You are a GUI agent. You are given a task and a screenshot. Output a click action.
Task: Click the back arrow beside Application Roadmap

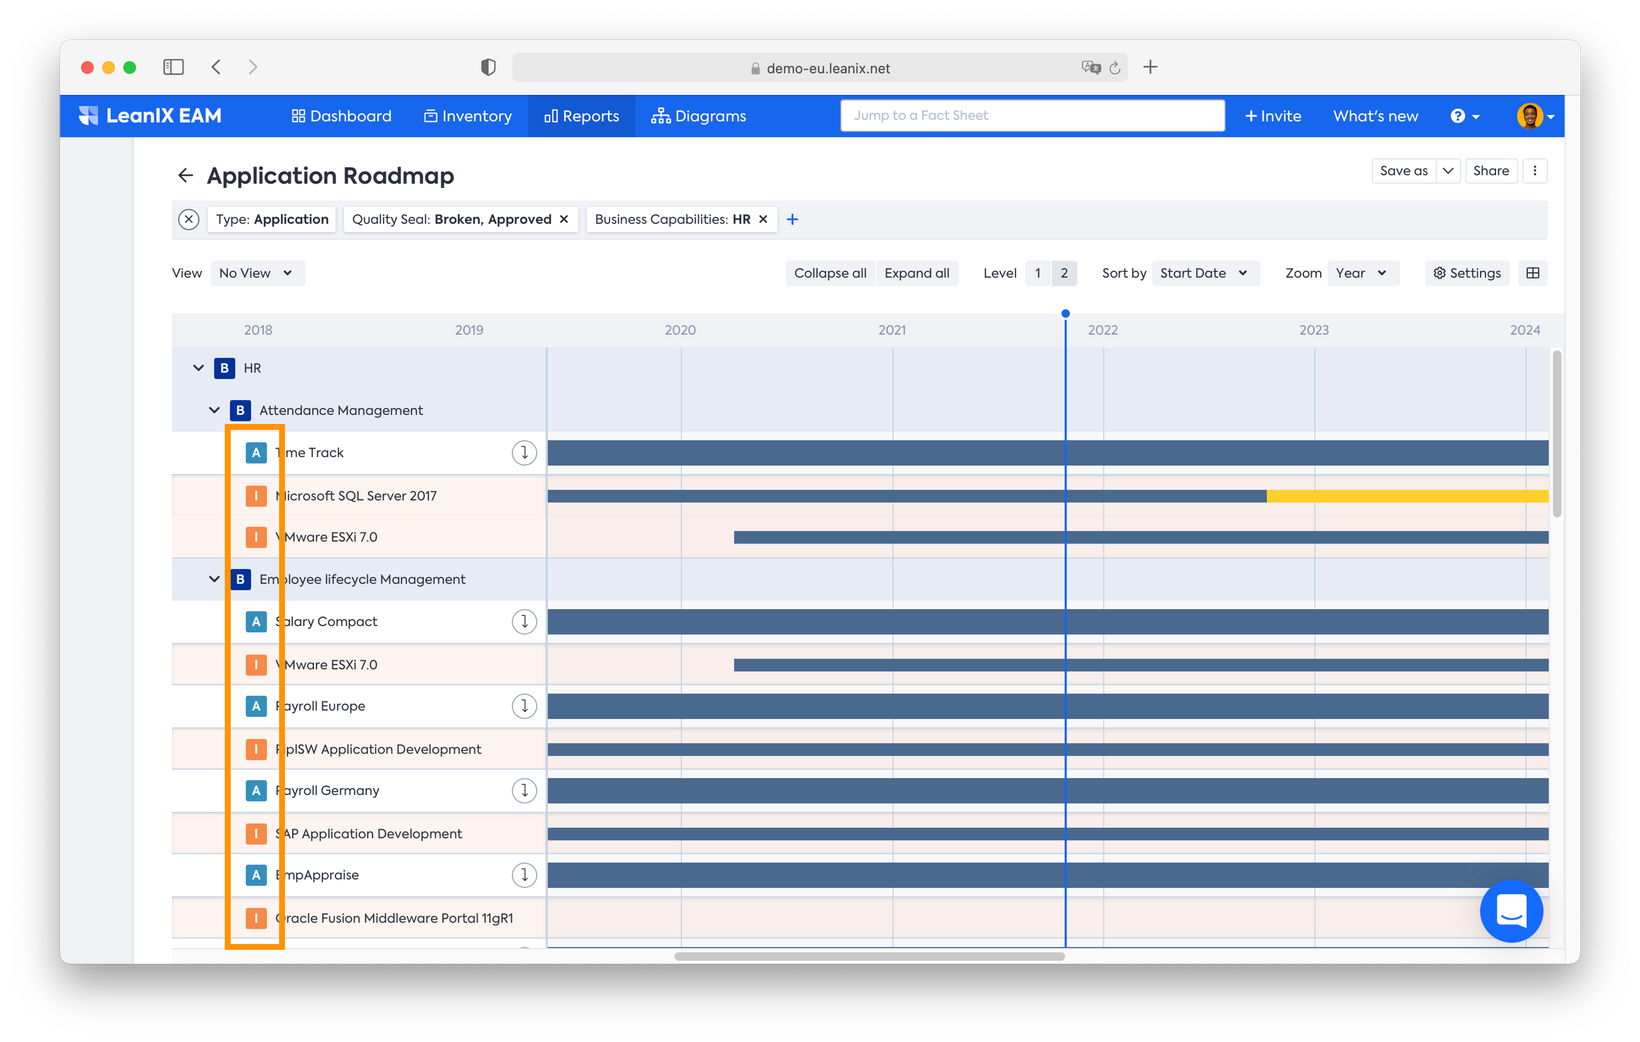coord(185,176)
